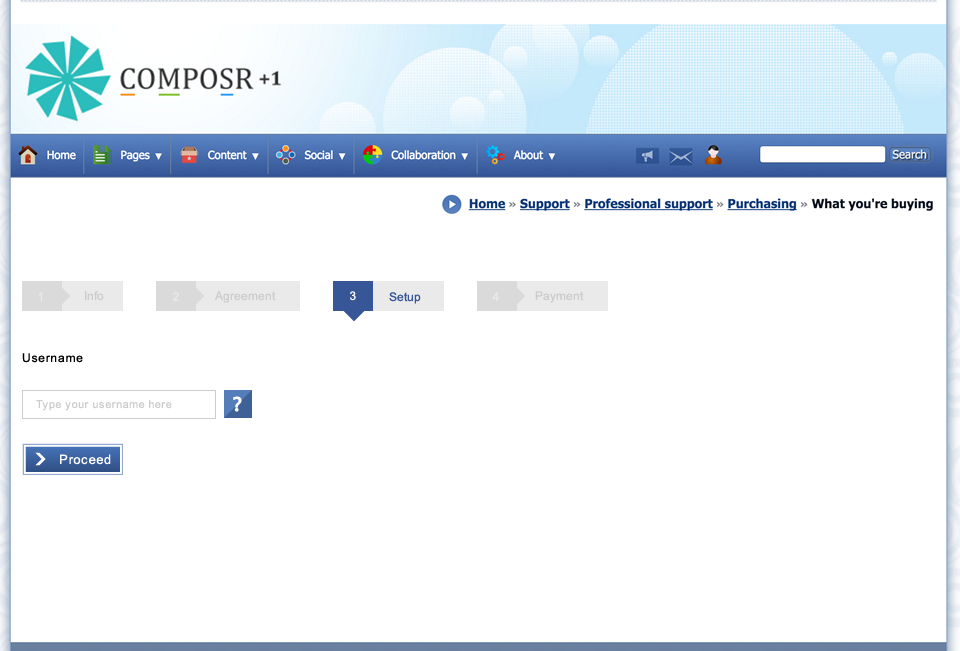The height and width of the screenshot is (651, 960).
Task: Click the blue breadcrumb arrow icon
Action: [452, 204]
